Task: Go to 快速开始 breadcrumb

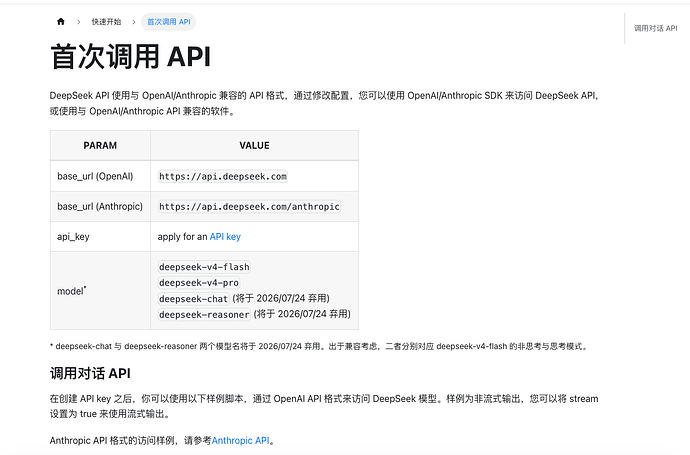Action: coord(106,22)
